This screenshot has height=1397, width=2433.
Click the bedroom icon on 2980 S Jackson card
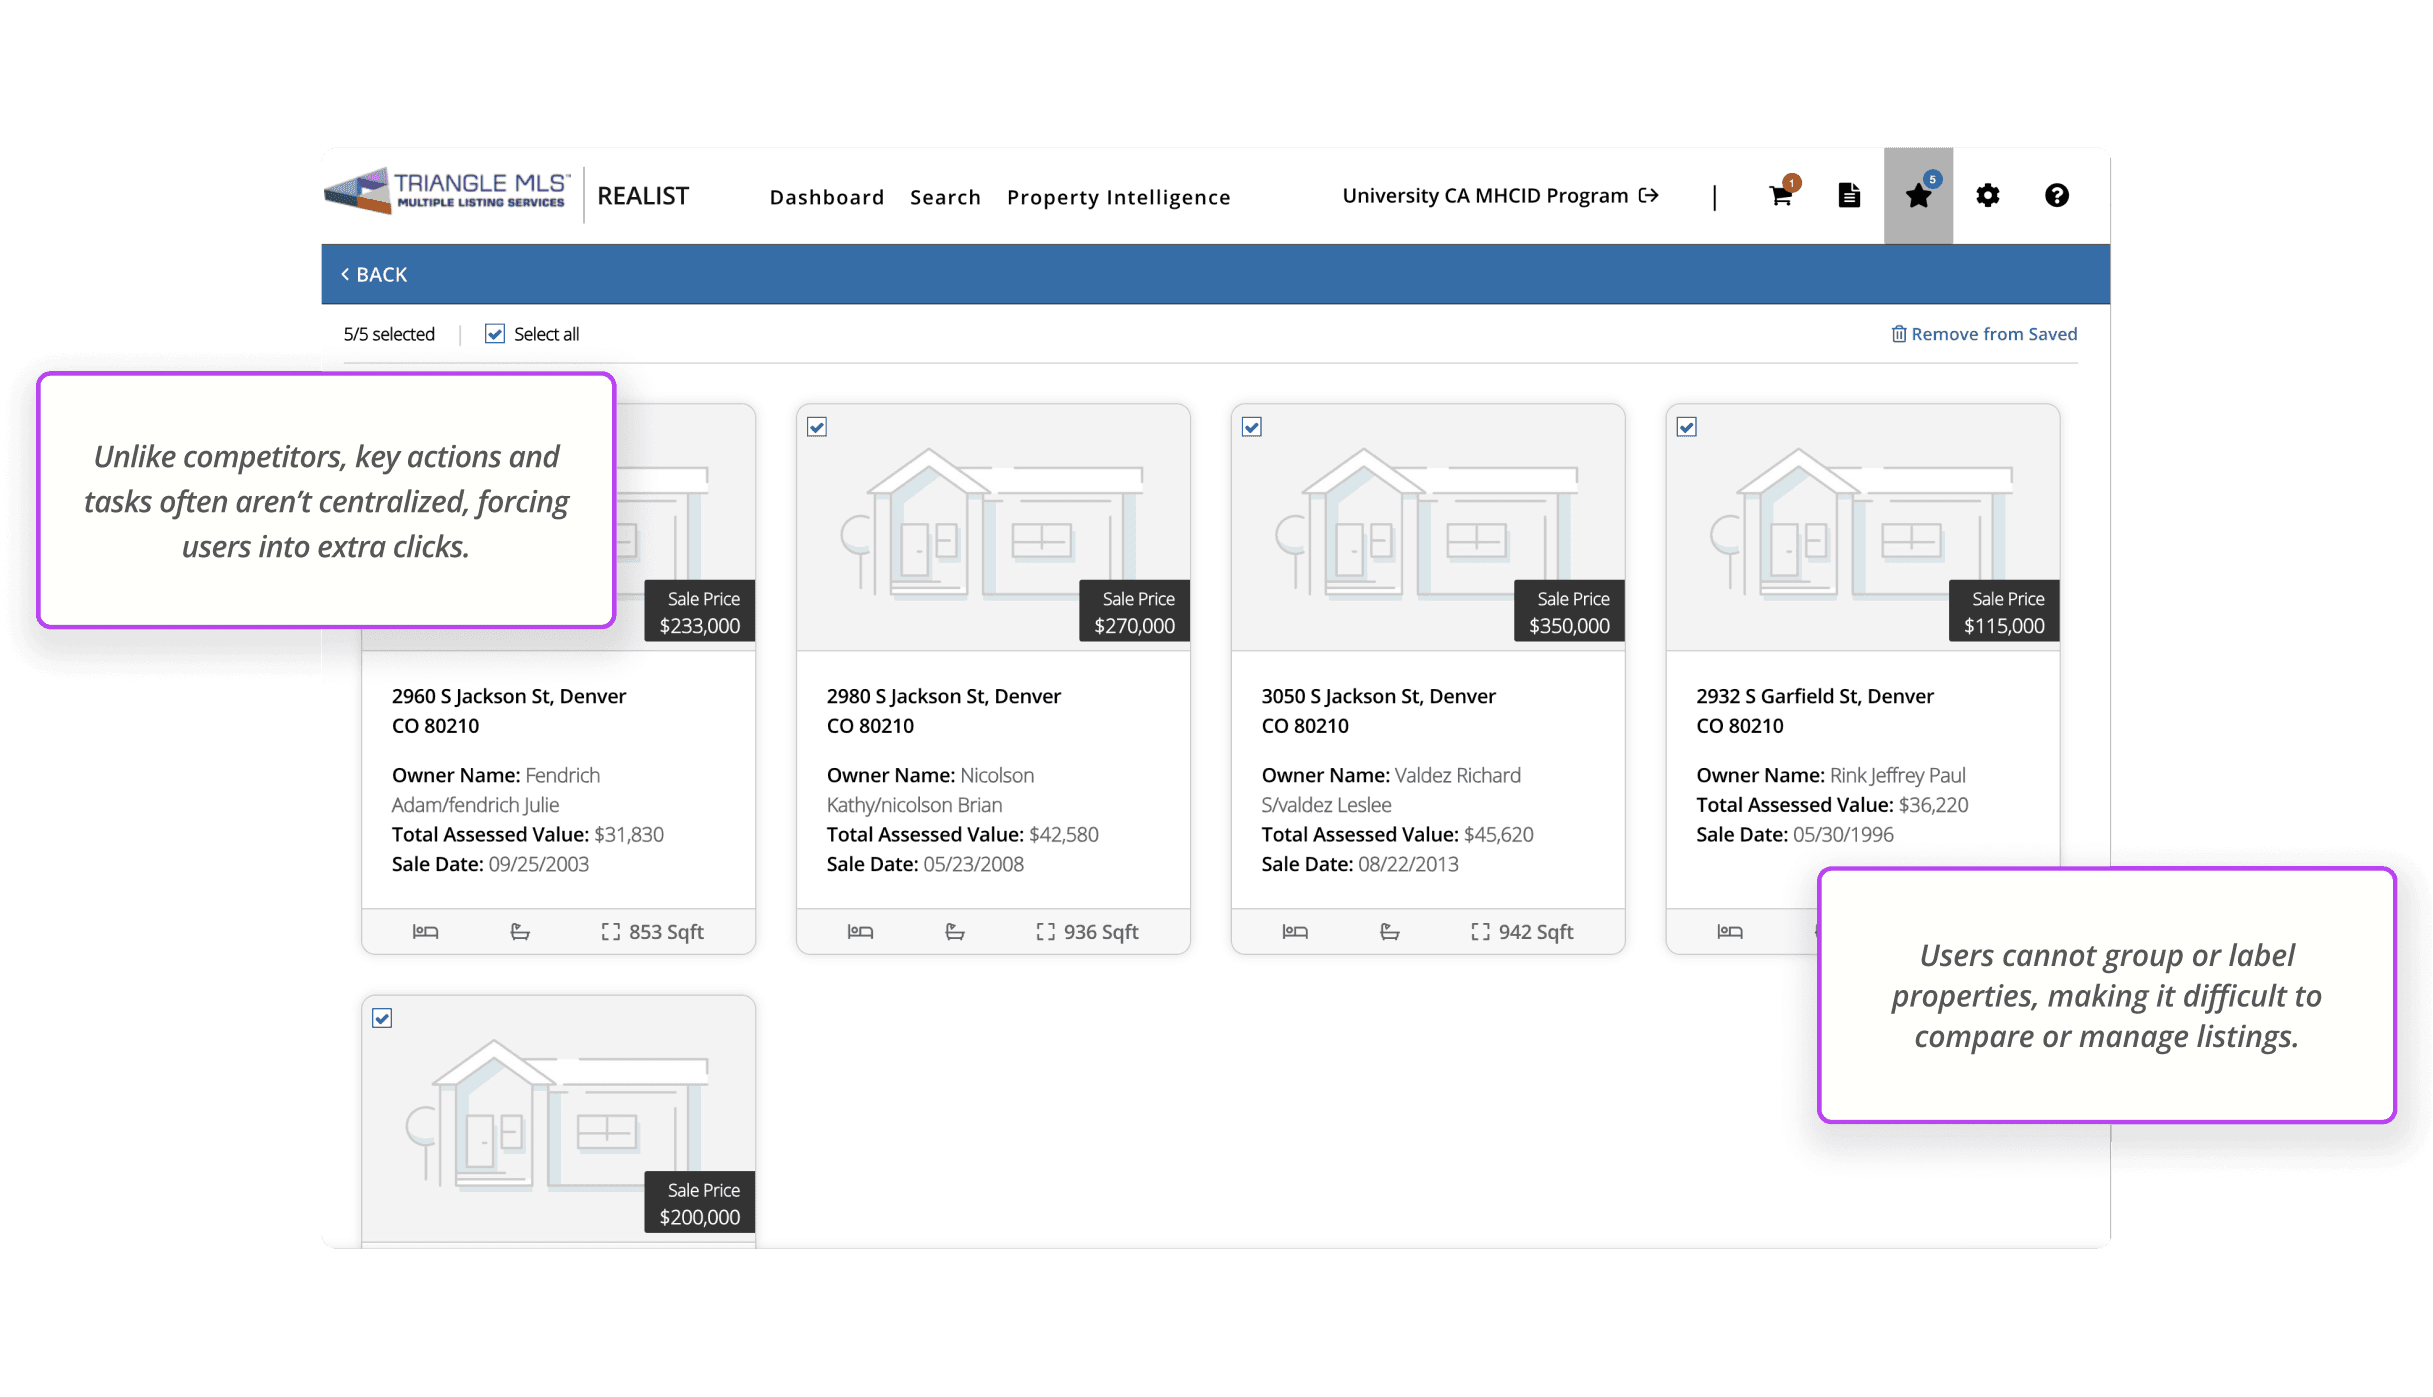coord(860,932)
